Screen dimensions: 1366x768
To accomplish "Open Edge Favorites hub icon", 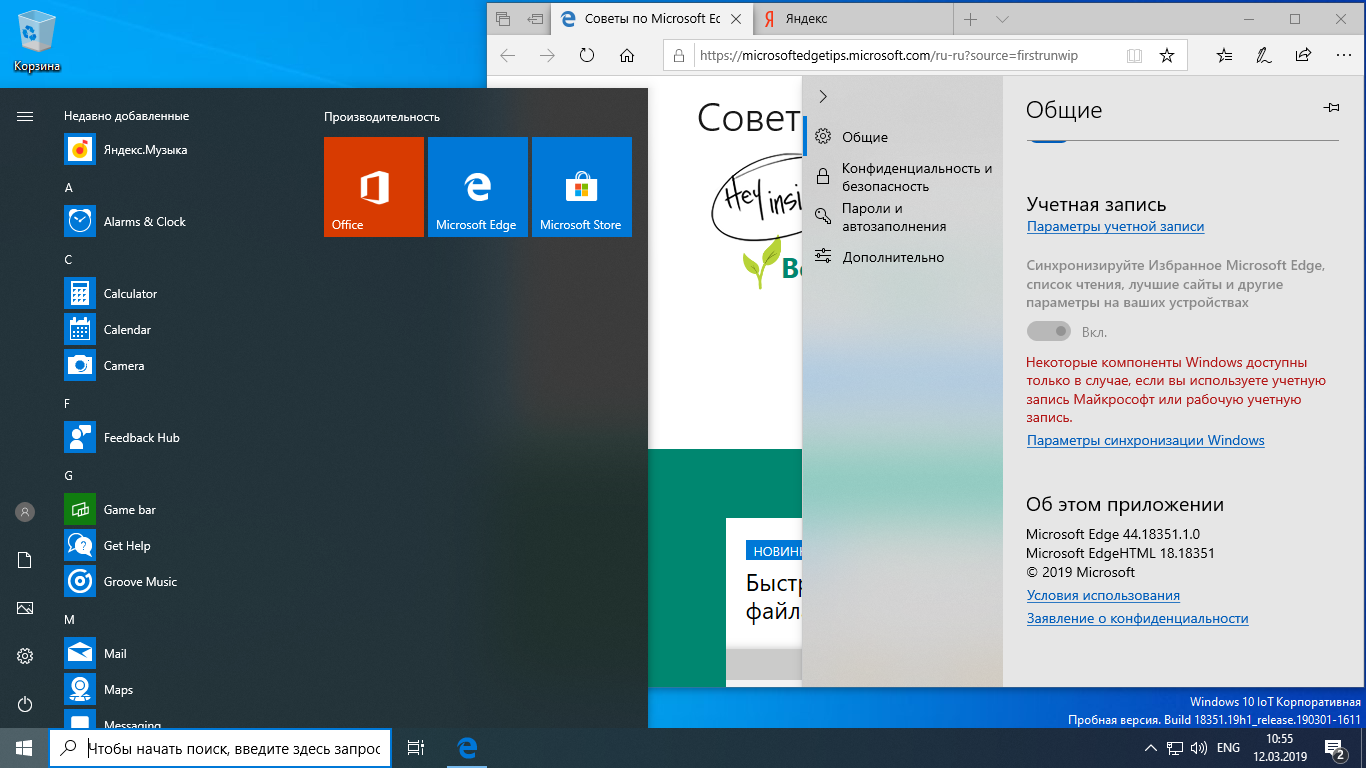I will (1224, 56).
